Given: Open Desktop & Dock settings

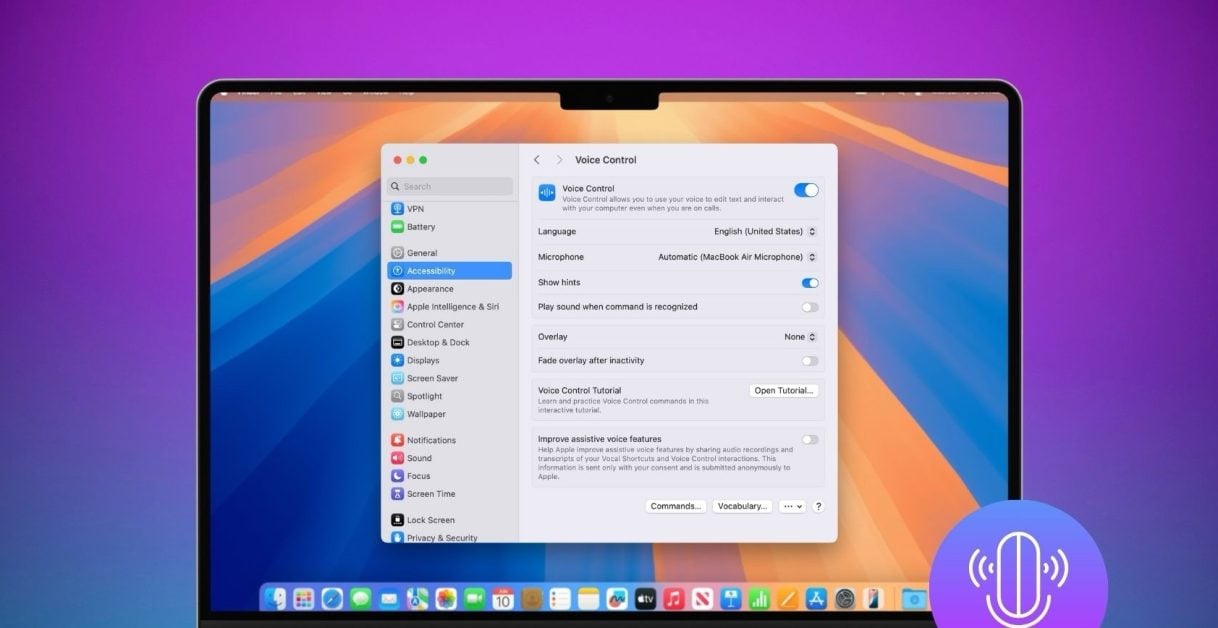Looking at the screenshot, I should [449, 343].
